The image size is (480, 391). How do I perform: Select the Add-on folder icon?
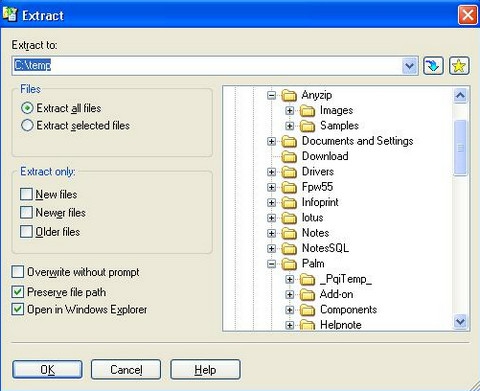pyautogui.click(x=307, y=295)
